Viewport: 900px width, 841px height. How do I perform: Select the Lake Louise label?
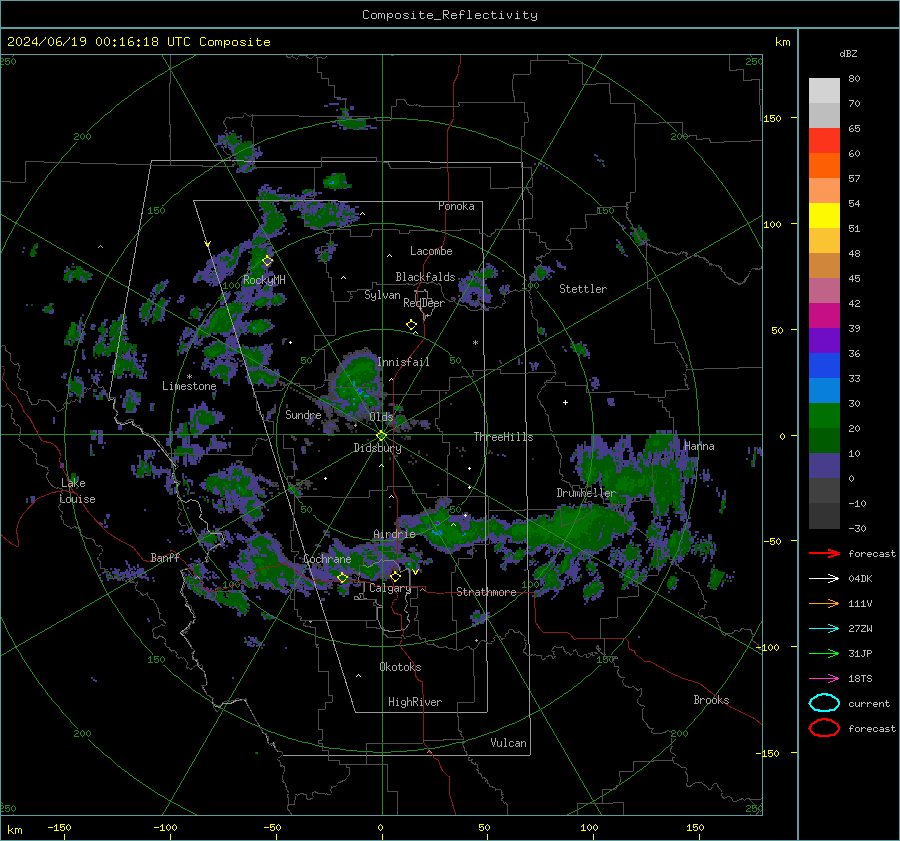coord(77,491)
